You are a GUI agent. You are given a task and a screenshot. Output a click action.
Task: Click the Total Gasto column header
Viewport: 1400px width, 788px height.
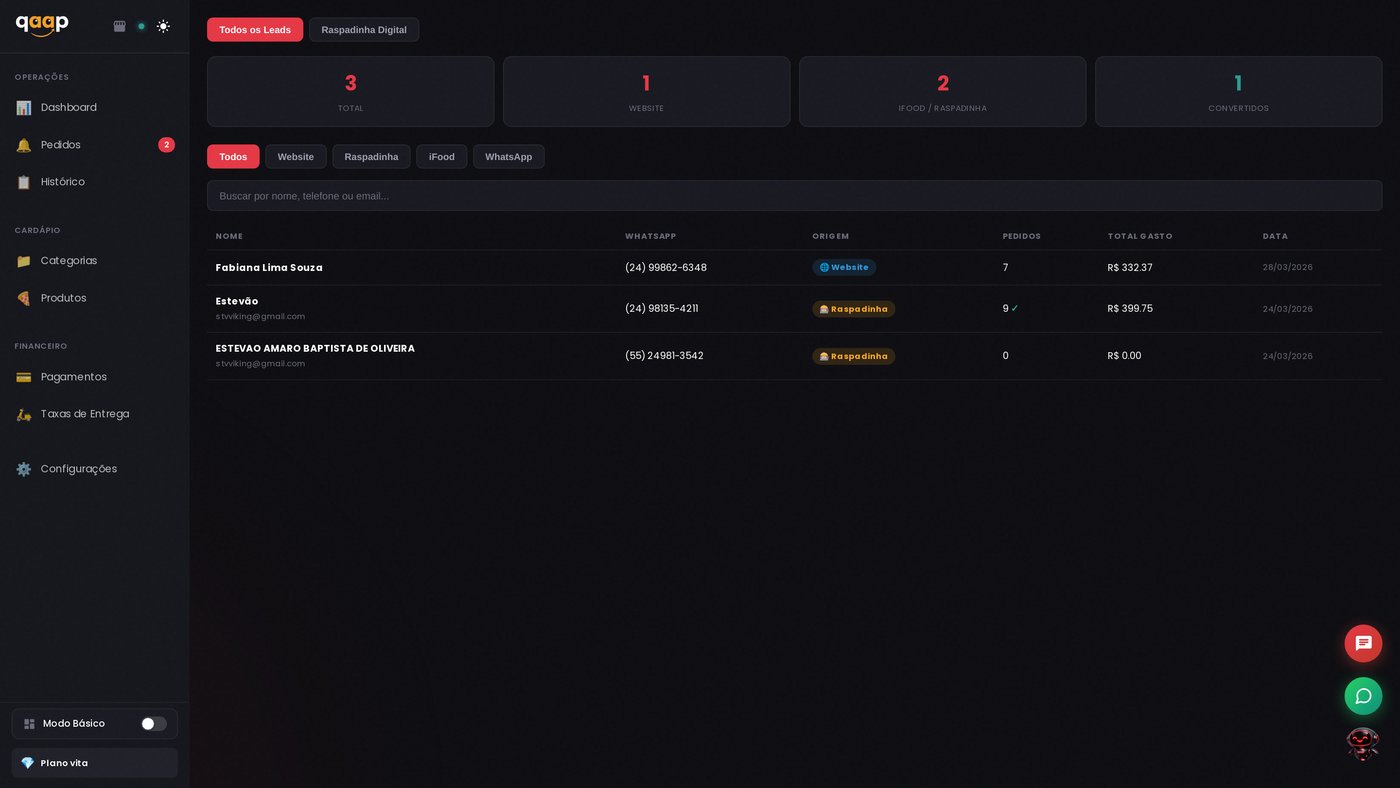coord(1140,236)
